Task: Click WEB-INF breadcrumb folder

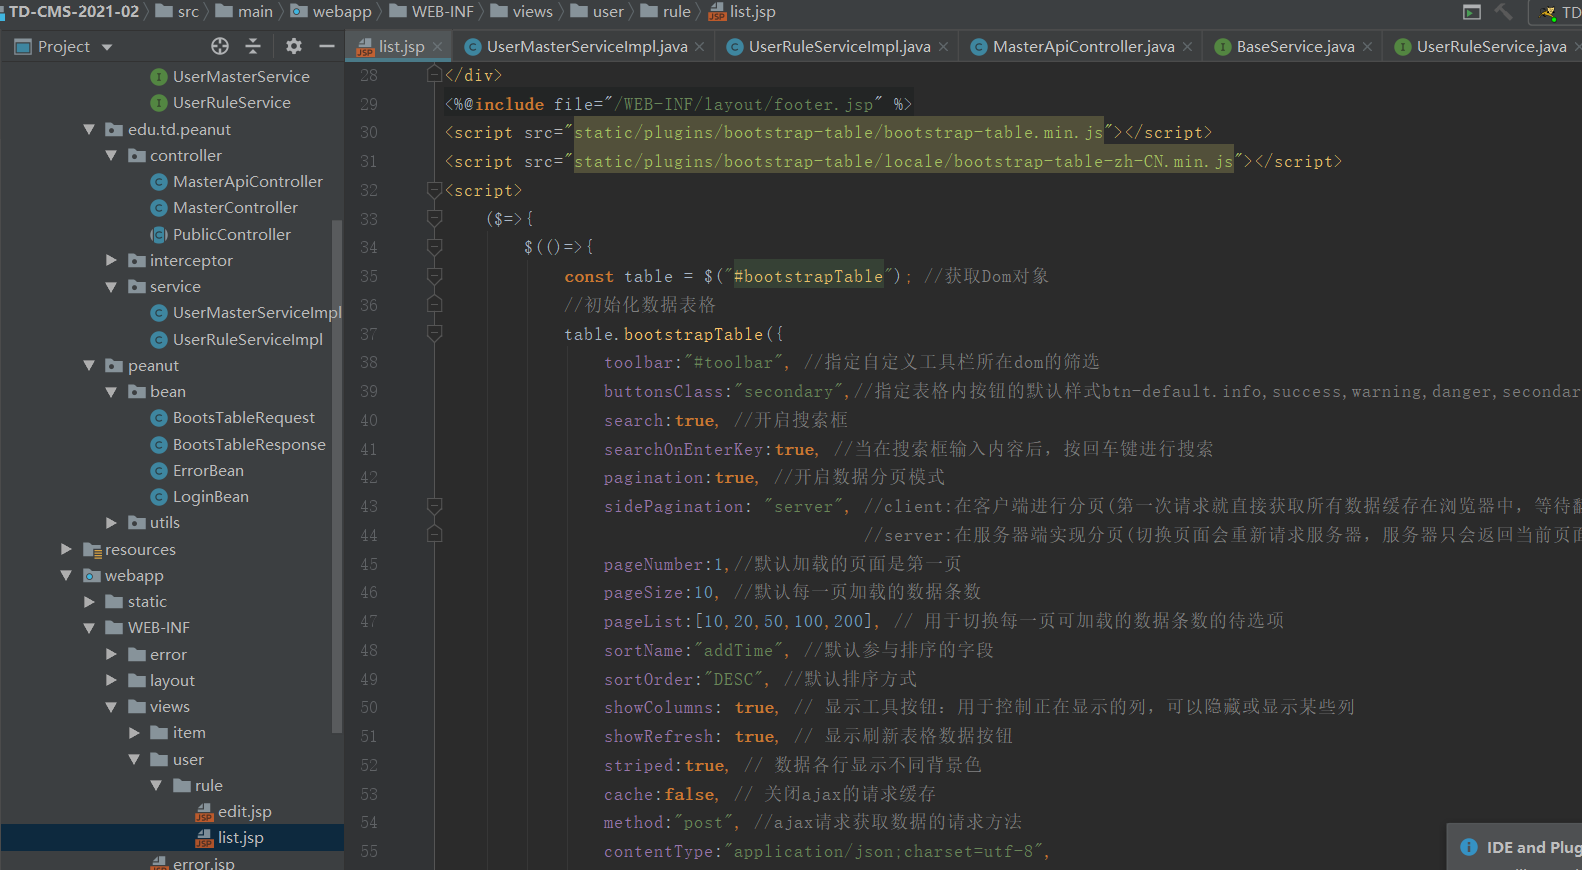Action: (x=432, y=12)
